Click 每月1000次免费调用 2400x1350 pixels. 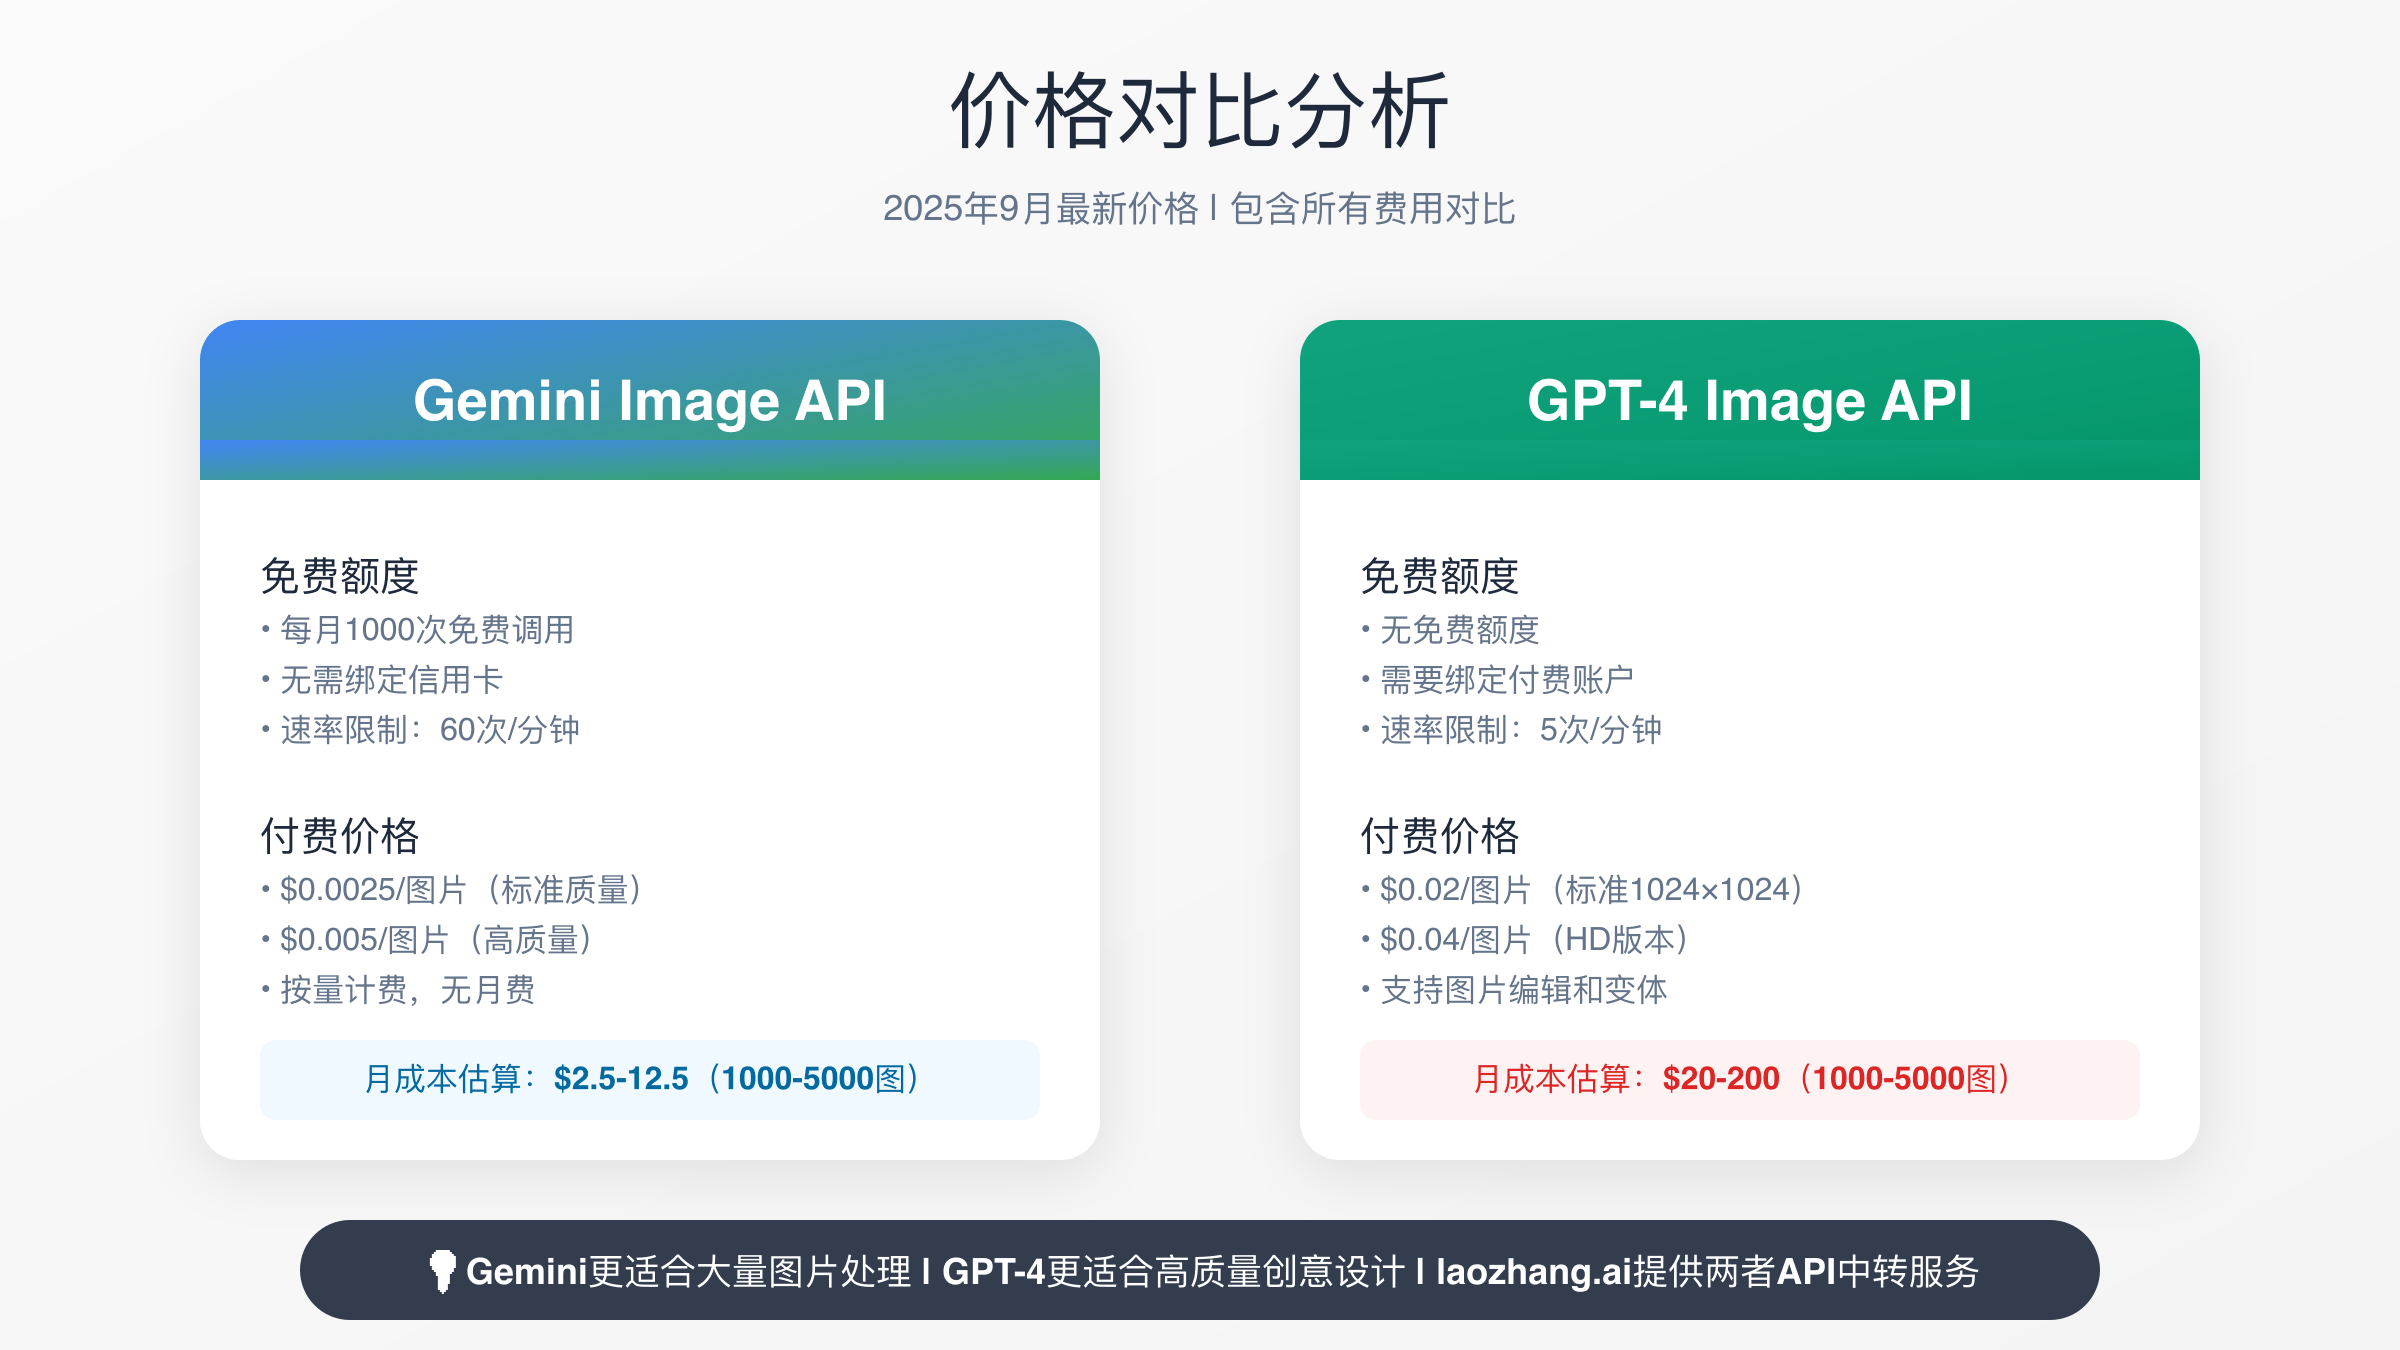click(x=427, y=630)
